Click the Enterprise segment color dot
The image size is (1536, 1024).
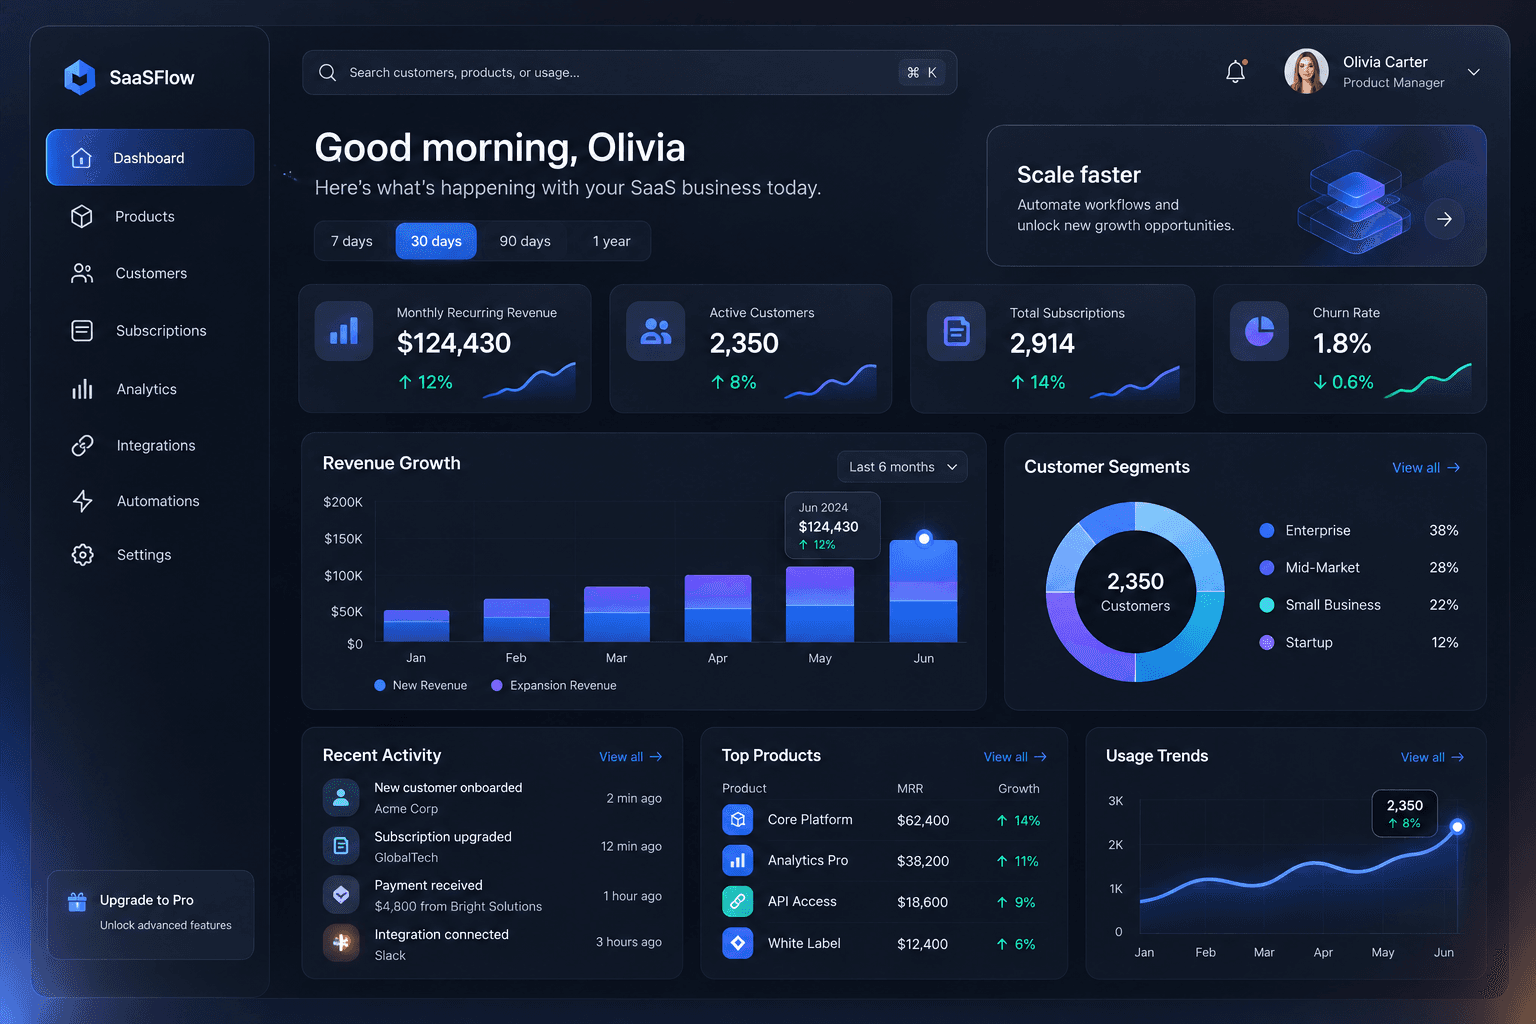tap(1267, 531)
